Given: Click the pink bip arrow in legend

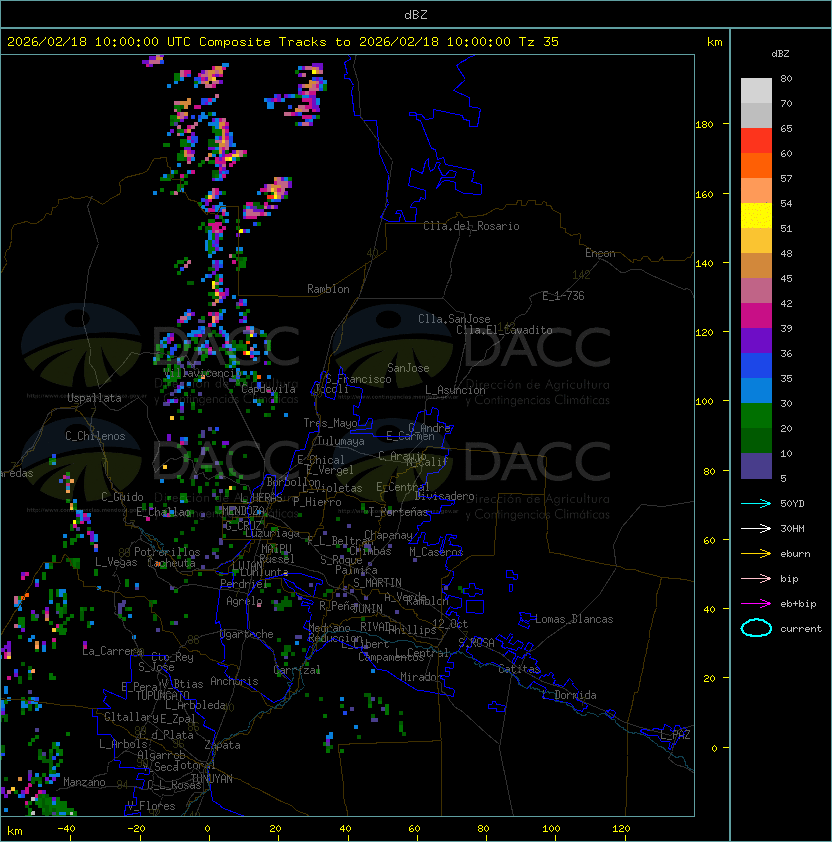Looking at the screenshot, I should (756, 578).
